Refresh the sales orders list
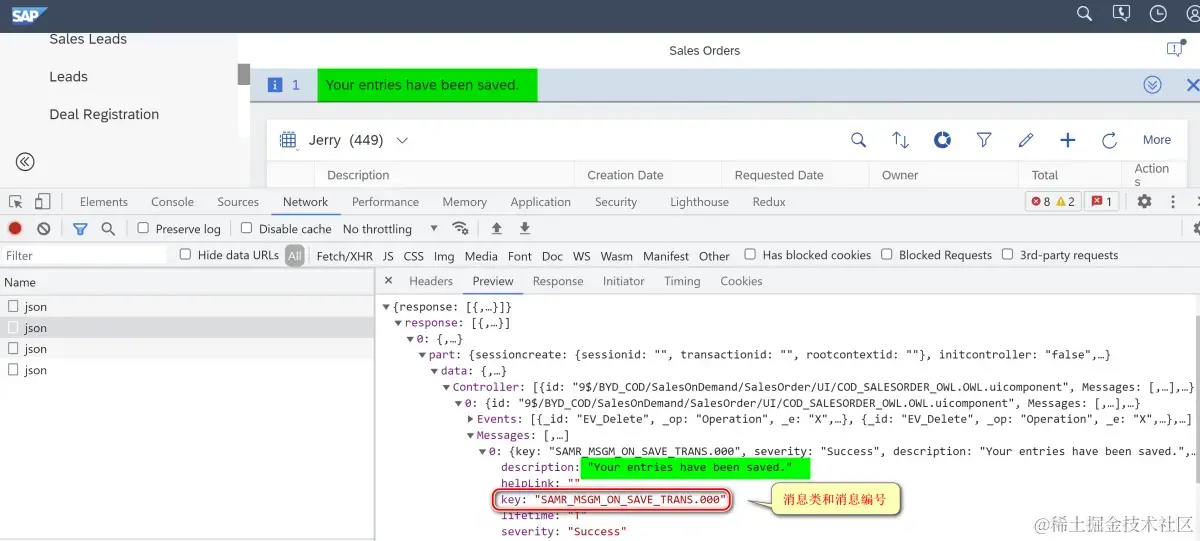 coord(1109,140)
